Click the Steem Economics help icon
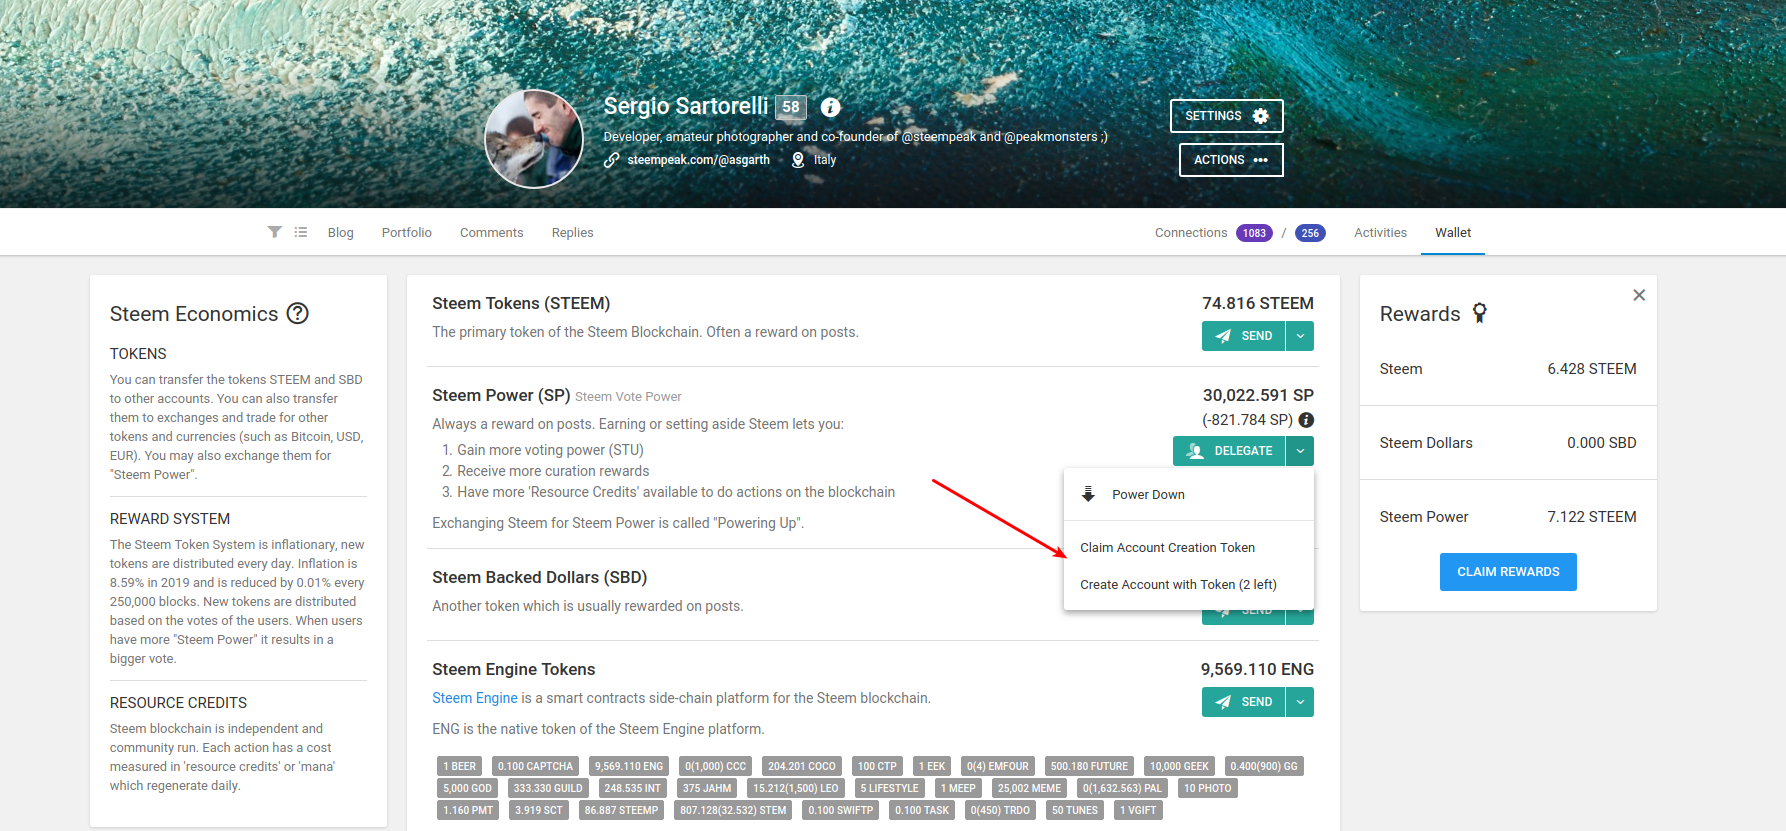 (x=298, y=313)
